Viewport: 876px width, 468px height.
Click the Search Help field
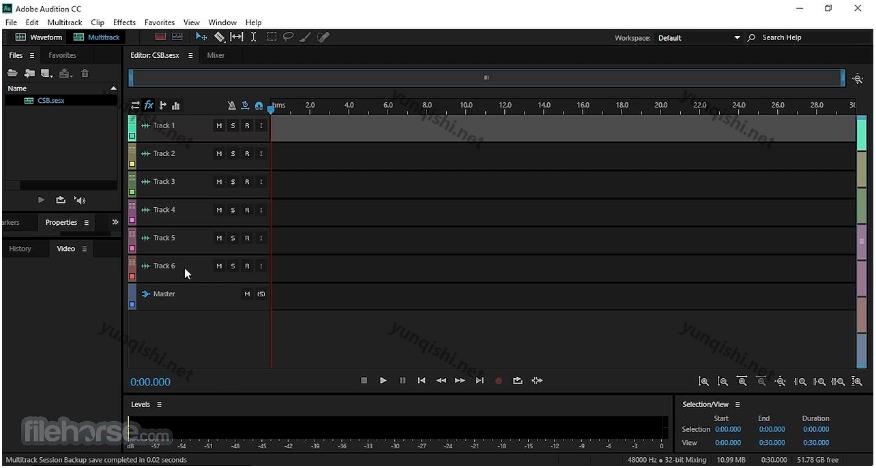point(781,37)
